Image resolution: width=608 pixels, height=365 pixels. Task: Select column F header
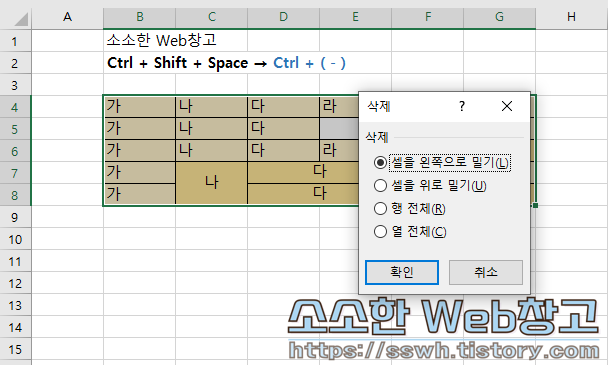pos(428,17)
